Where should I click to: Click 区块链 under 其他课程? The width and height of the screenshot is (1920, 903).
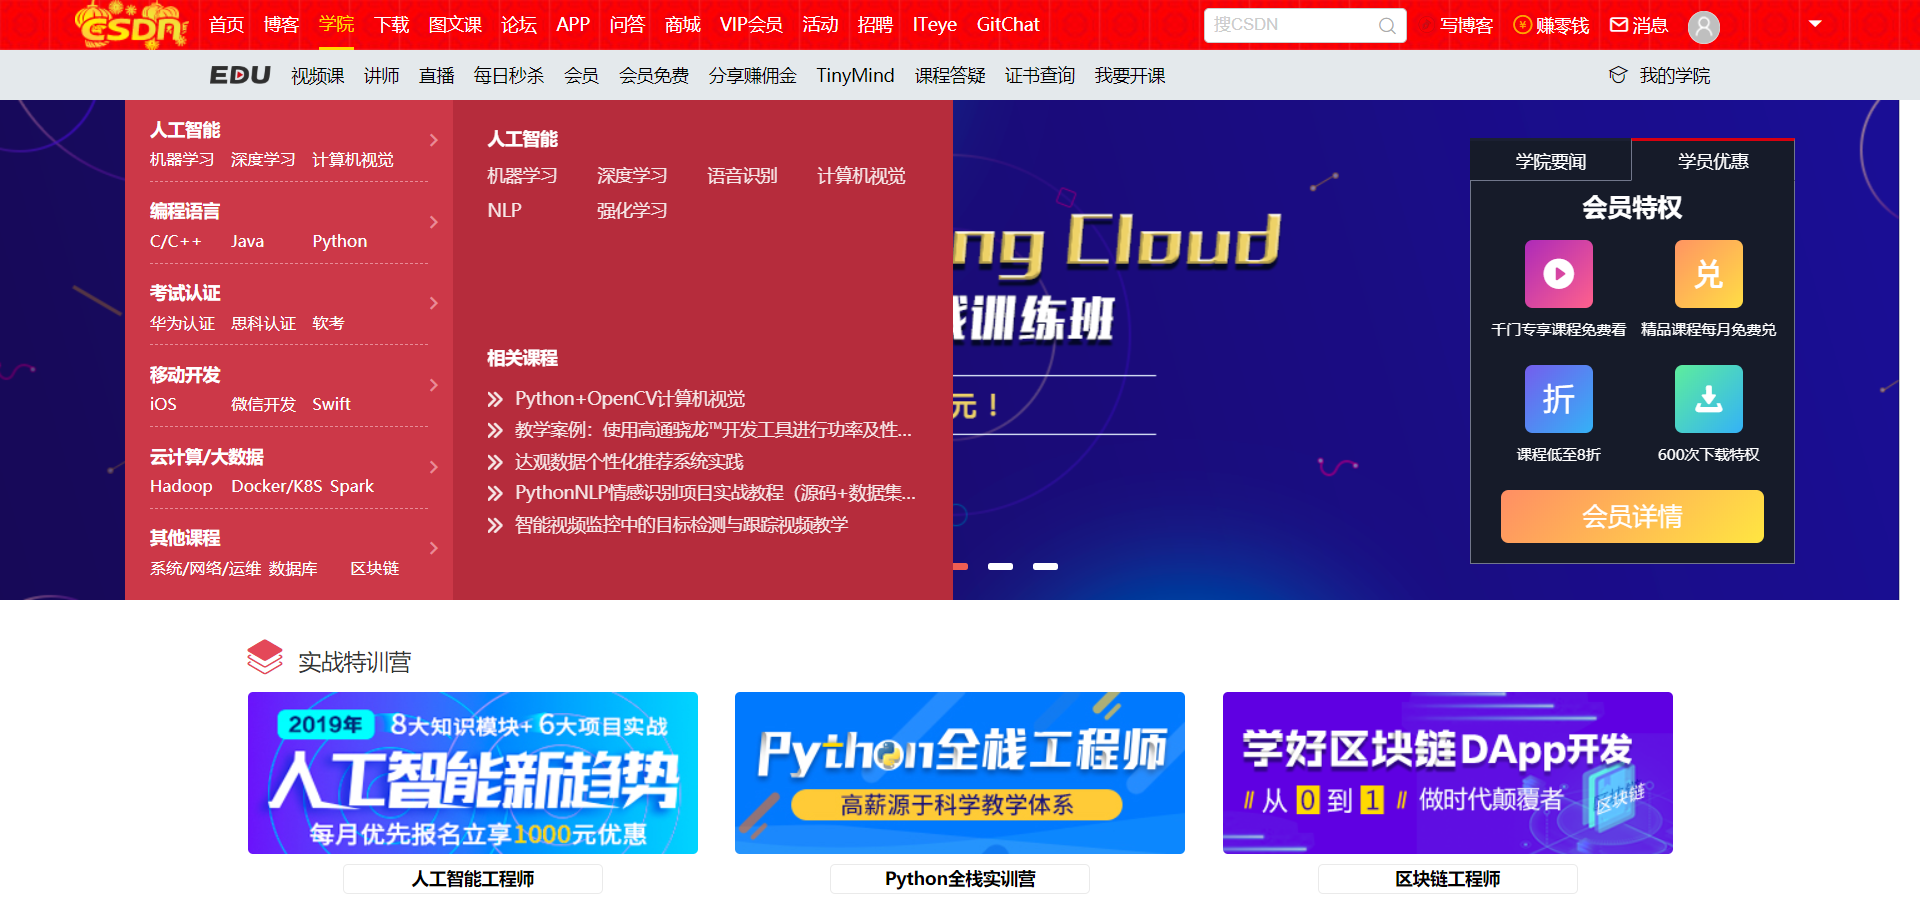[x=374, y=568]
